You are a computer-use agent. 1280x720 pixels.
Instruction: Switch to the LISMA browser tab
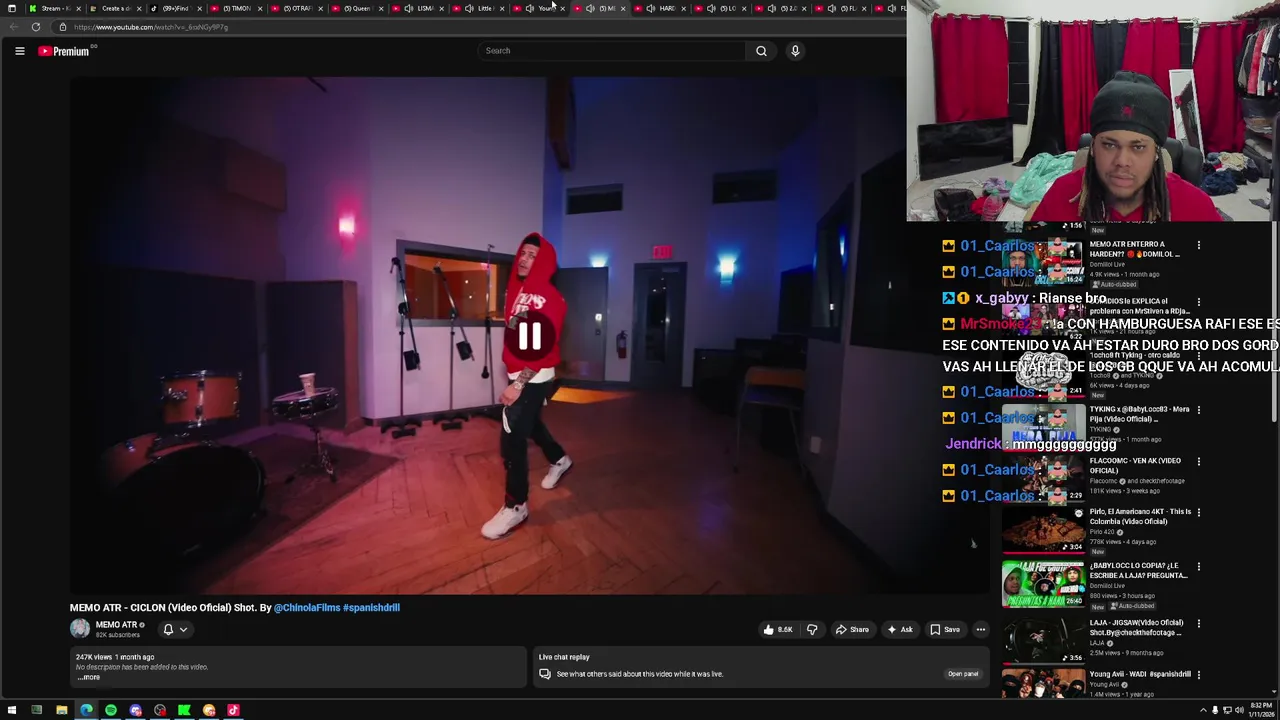pyautogui.click(x=417, y=8)
